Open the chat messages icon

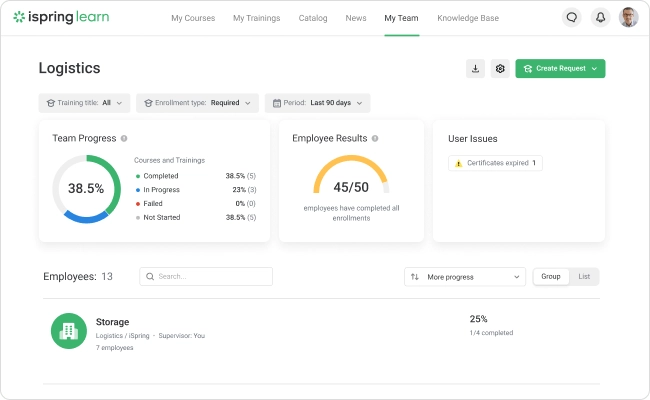[571, 17]
